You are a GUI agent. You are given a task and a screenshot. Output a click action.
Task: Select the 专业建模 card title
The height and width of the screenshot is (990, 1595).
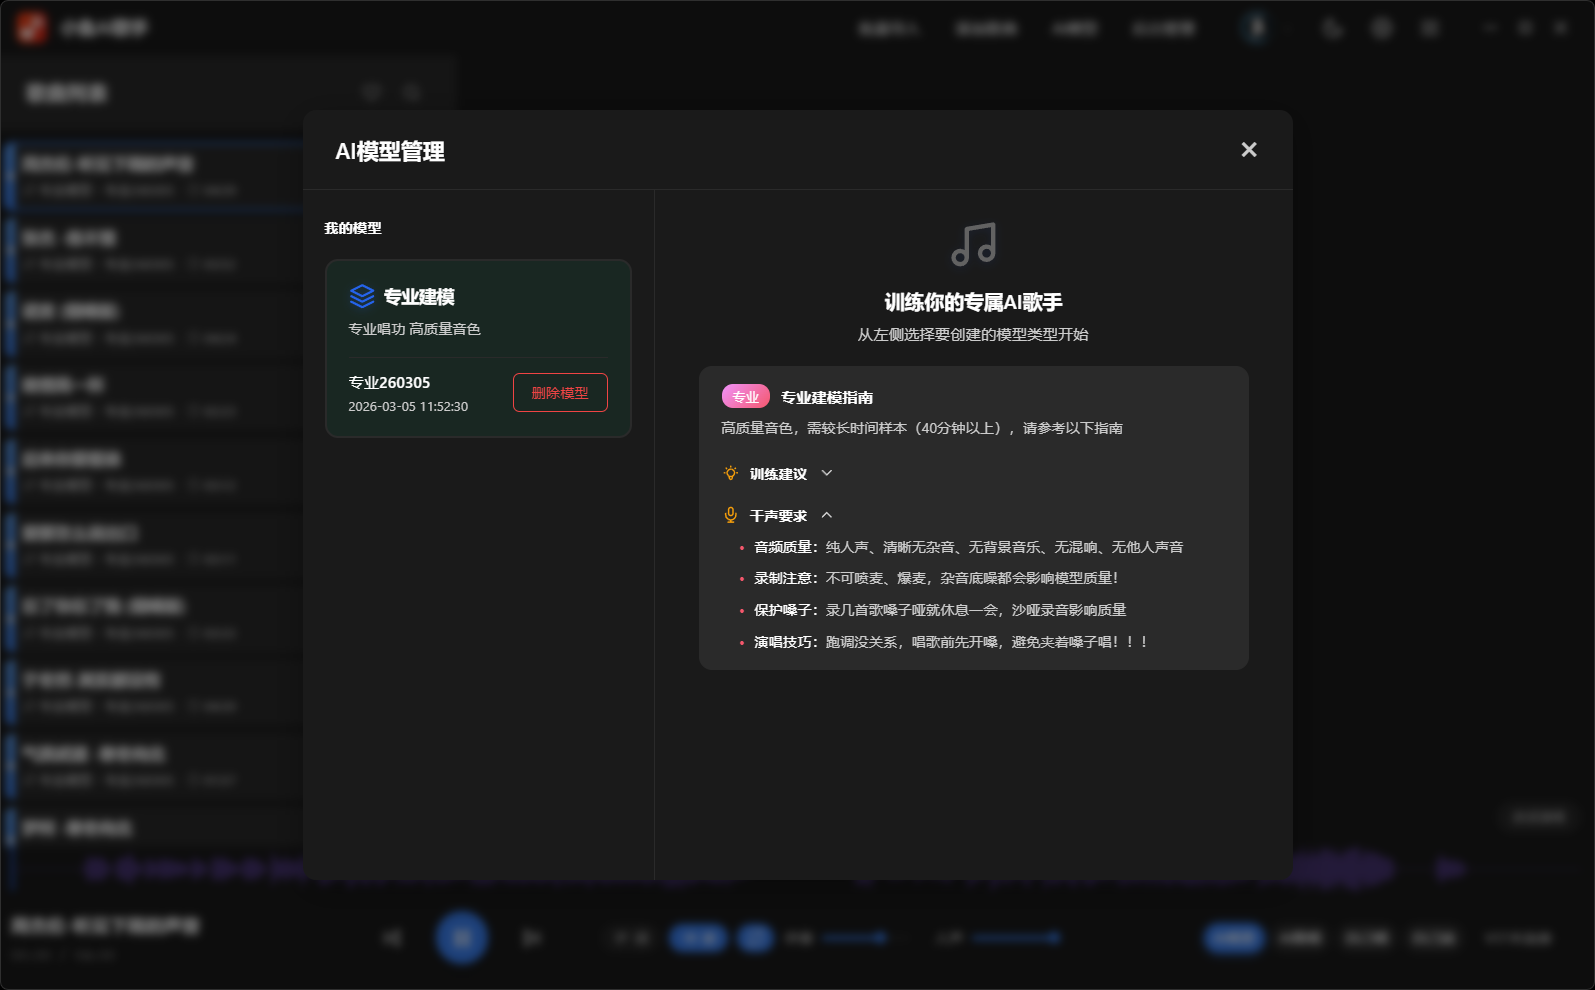click(419, 297)
